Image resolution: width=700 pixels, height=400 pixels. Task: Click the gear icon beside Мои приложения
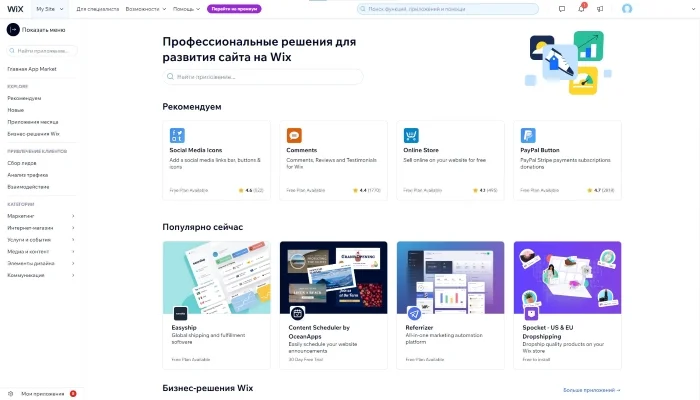10,394
